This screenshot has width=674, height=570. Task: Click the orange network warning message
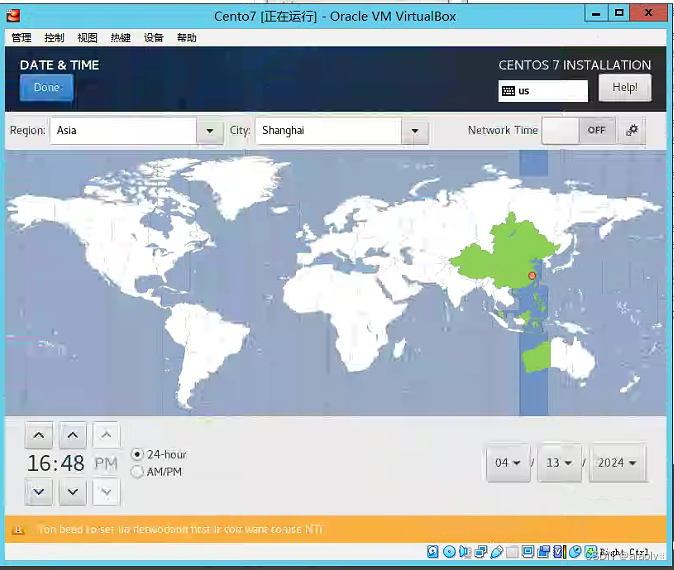(180, 529)
